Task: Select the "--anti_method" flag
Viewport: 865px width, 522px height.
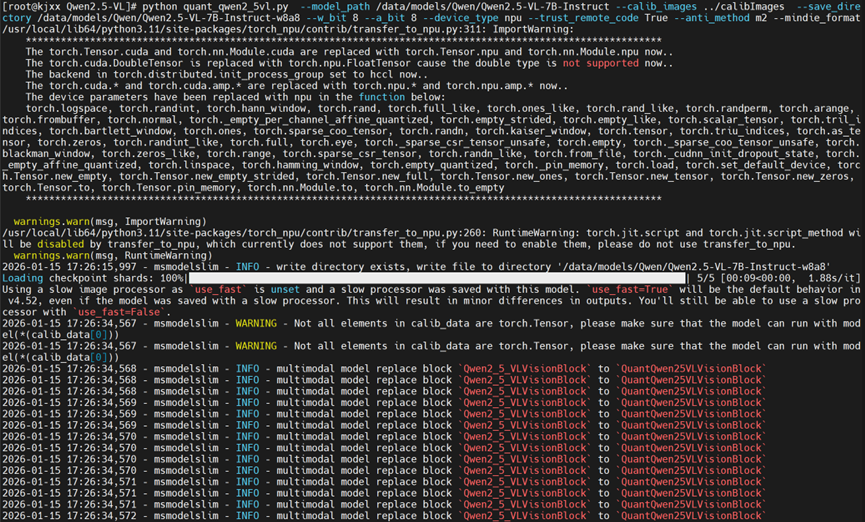Action: tap(712, 18)
